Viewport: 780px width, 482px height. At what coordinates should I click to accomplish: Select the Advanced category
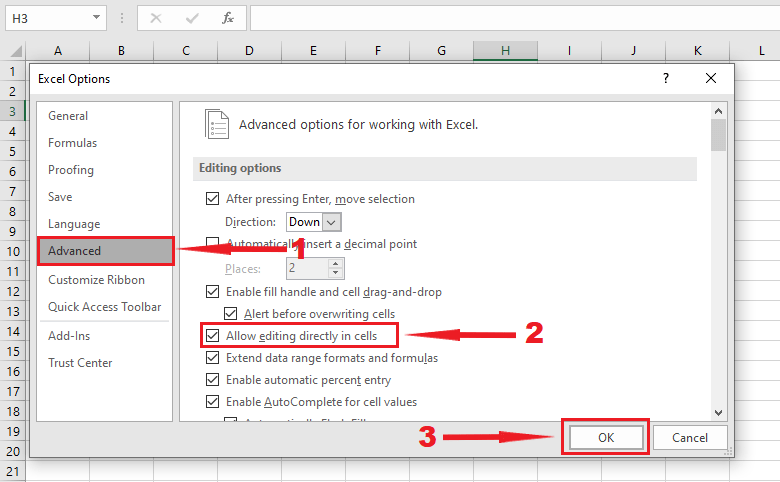coord(105,251)
